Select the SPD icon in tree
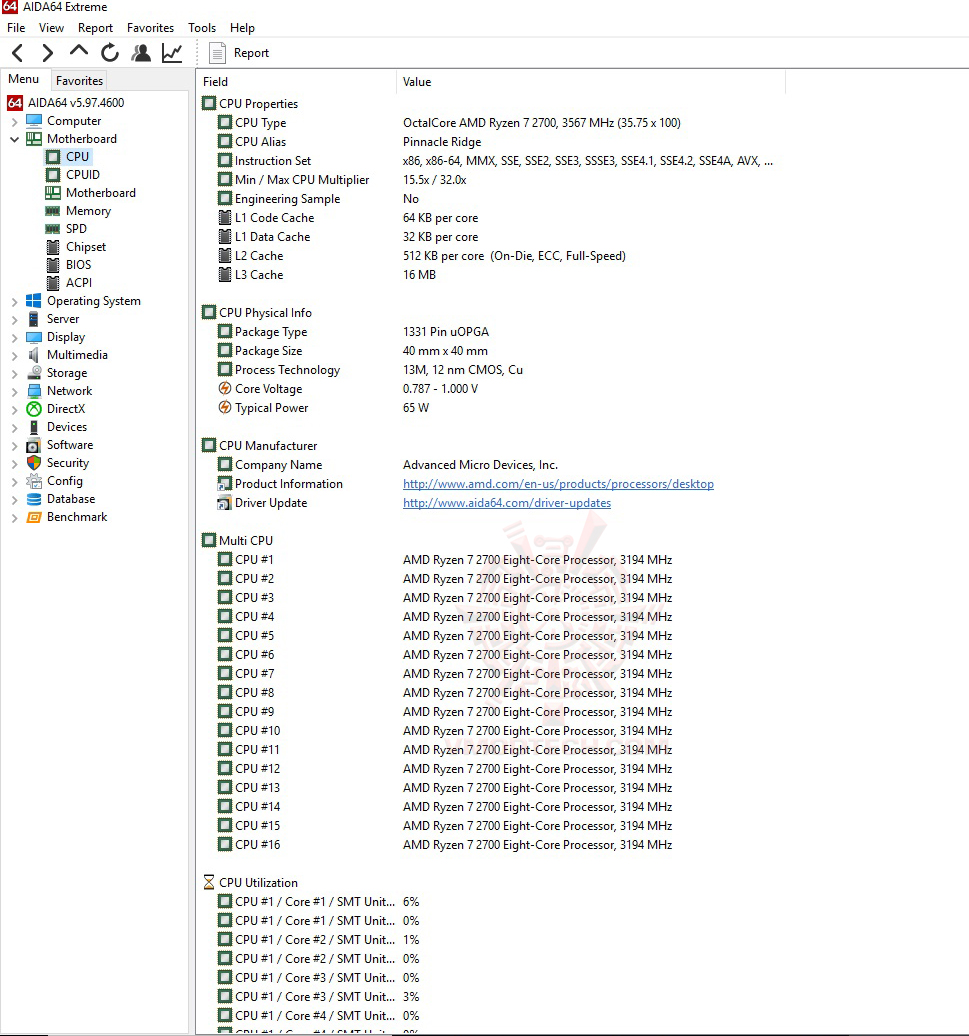969x1036 pixels. 53,229
